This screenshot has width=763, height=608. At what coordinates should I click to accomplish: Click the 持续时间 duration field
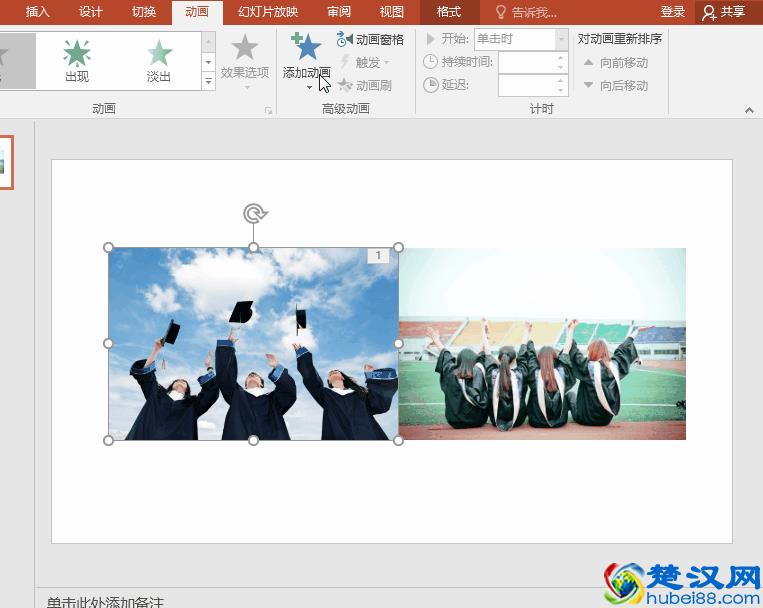pyautogui.click(x=528, y=62)
